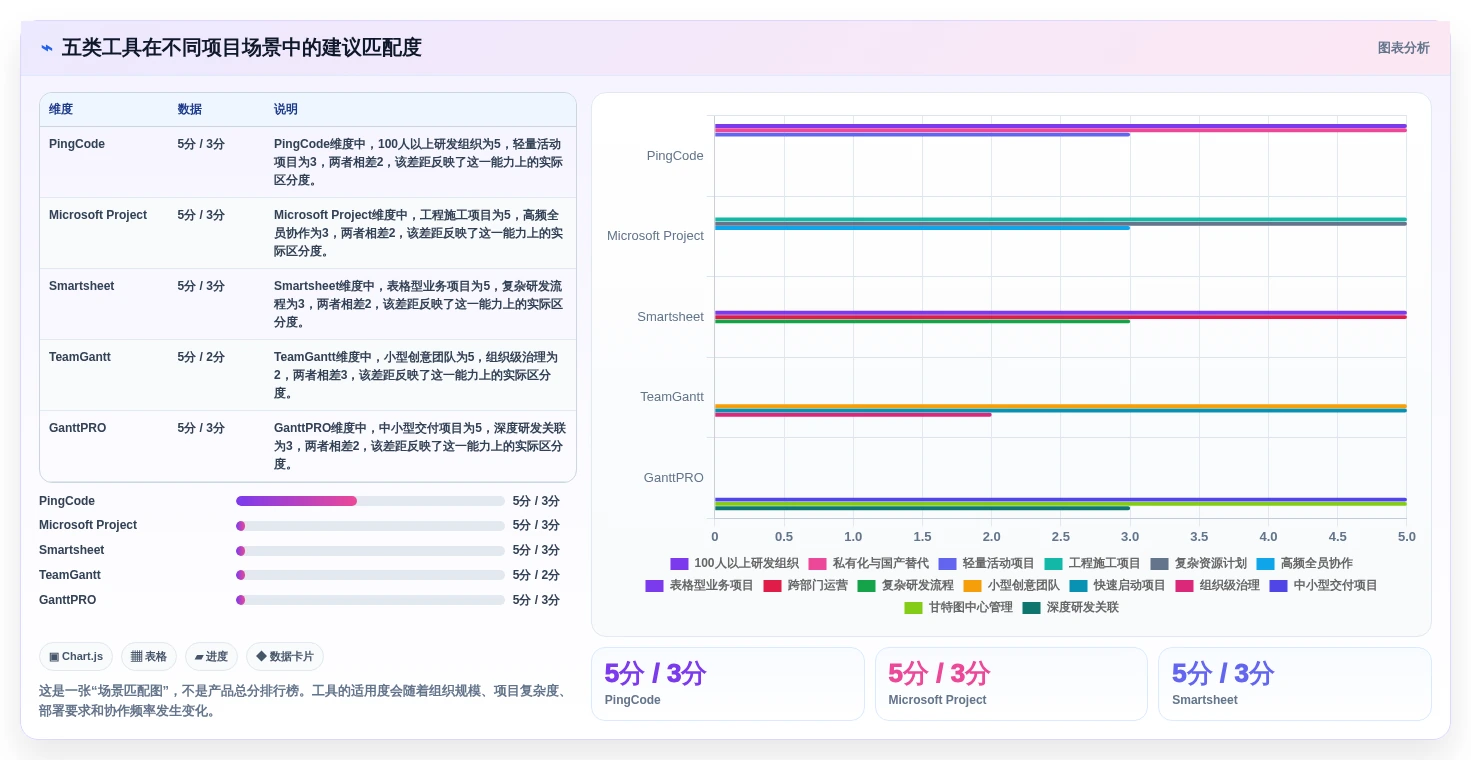Click the short TeamGantt 组织级治理 bar
The height and width of the screenshot is (760, 1471).
coord(853,414)
